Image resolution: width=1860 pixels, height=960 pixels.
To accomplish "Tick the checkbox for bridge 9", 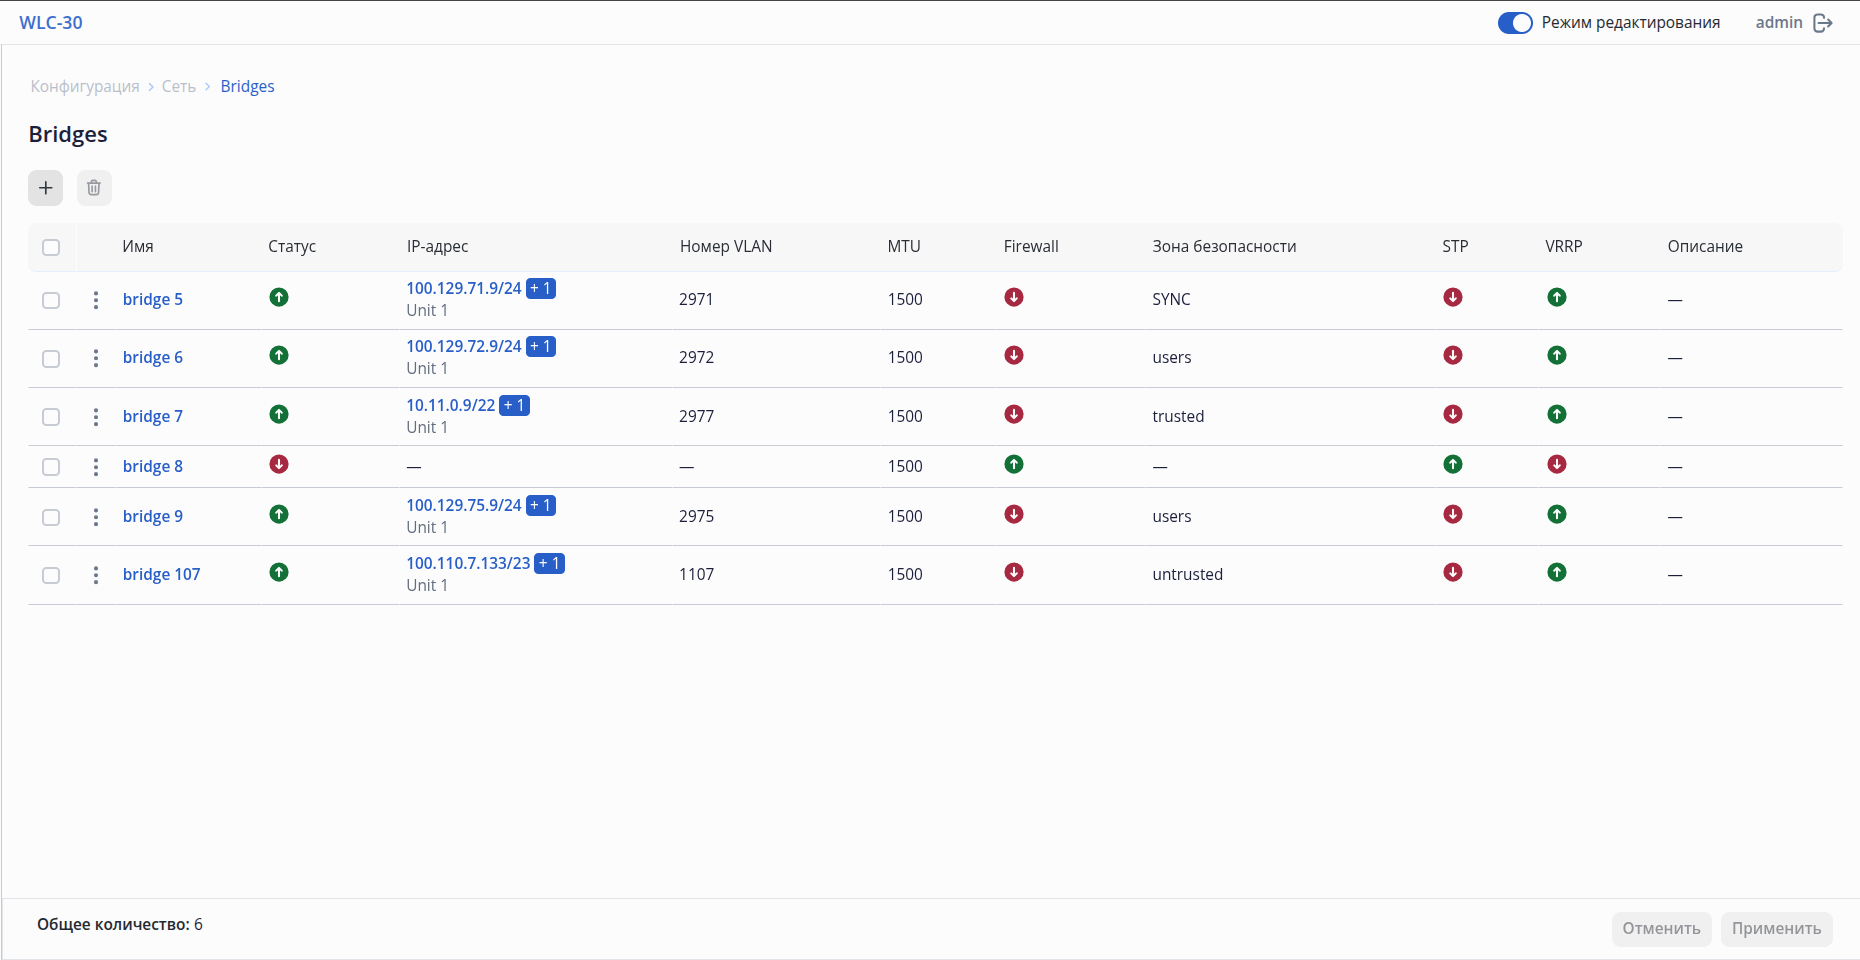I will pyautogui.click(x=51, y=517).
